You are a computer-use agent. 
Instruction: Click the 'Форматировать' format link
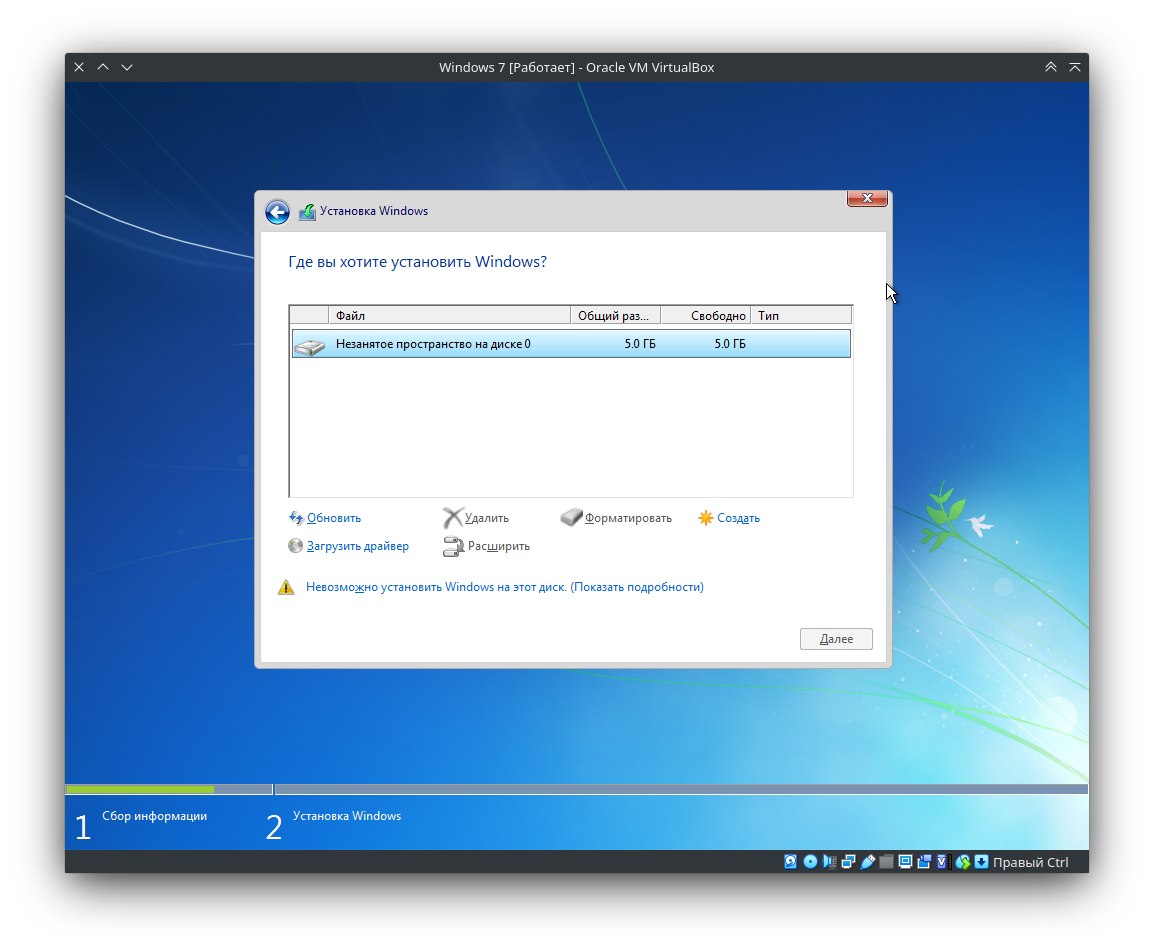pos(628,518)
